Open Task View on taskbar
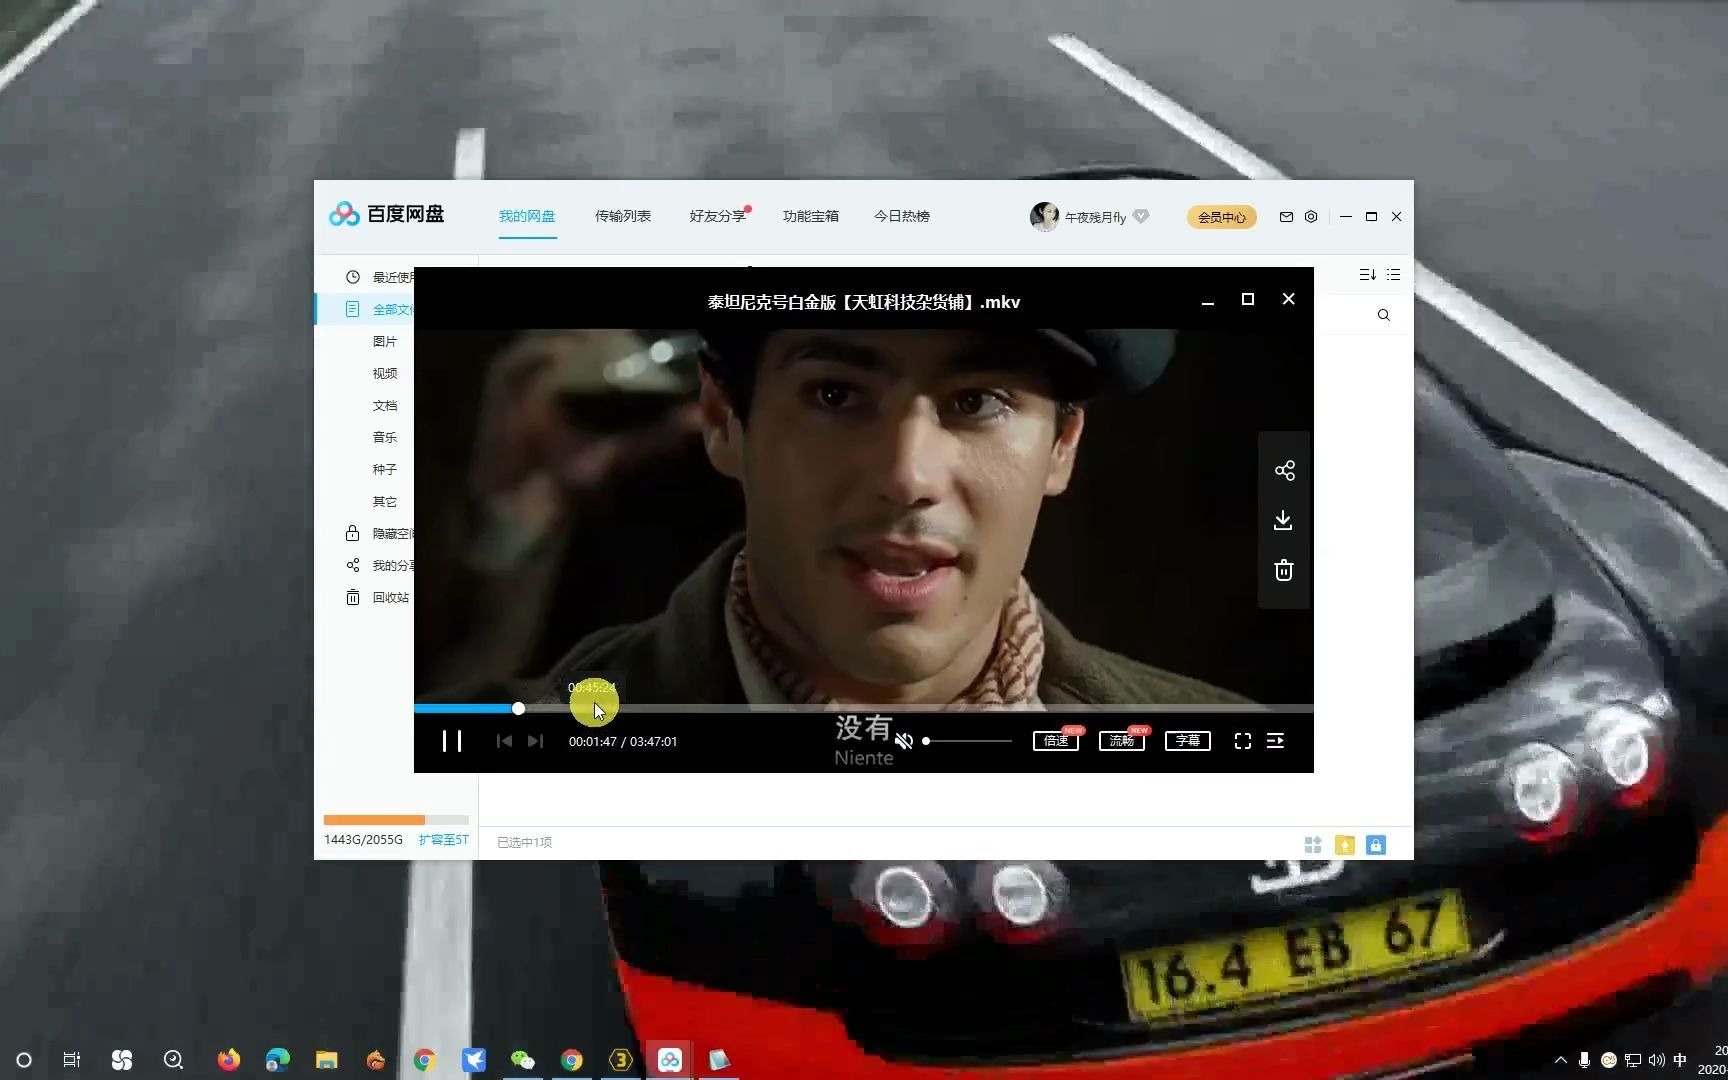 pyautogui.click(x=72, y=1060)
